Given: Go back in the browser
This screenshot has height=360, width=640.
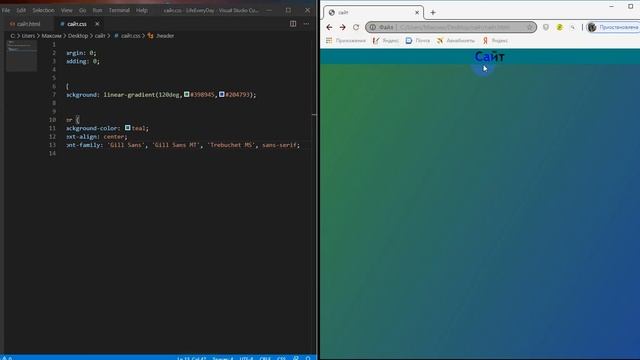Looking at the screenshot, I should pos(329,27).
